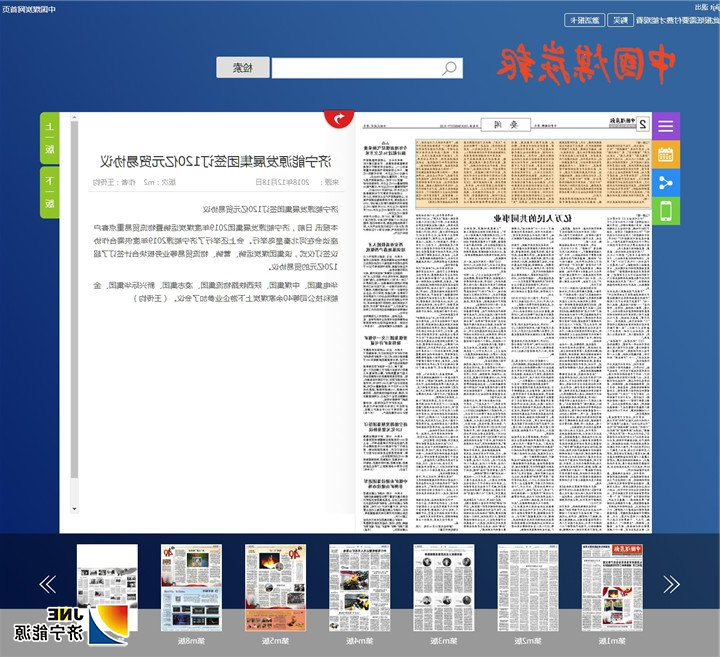Click the date 2018年12月18日 in article meta

(282, 182)
